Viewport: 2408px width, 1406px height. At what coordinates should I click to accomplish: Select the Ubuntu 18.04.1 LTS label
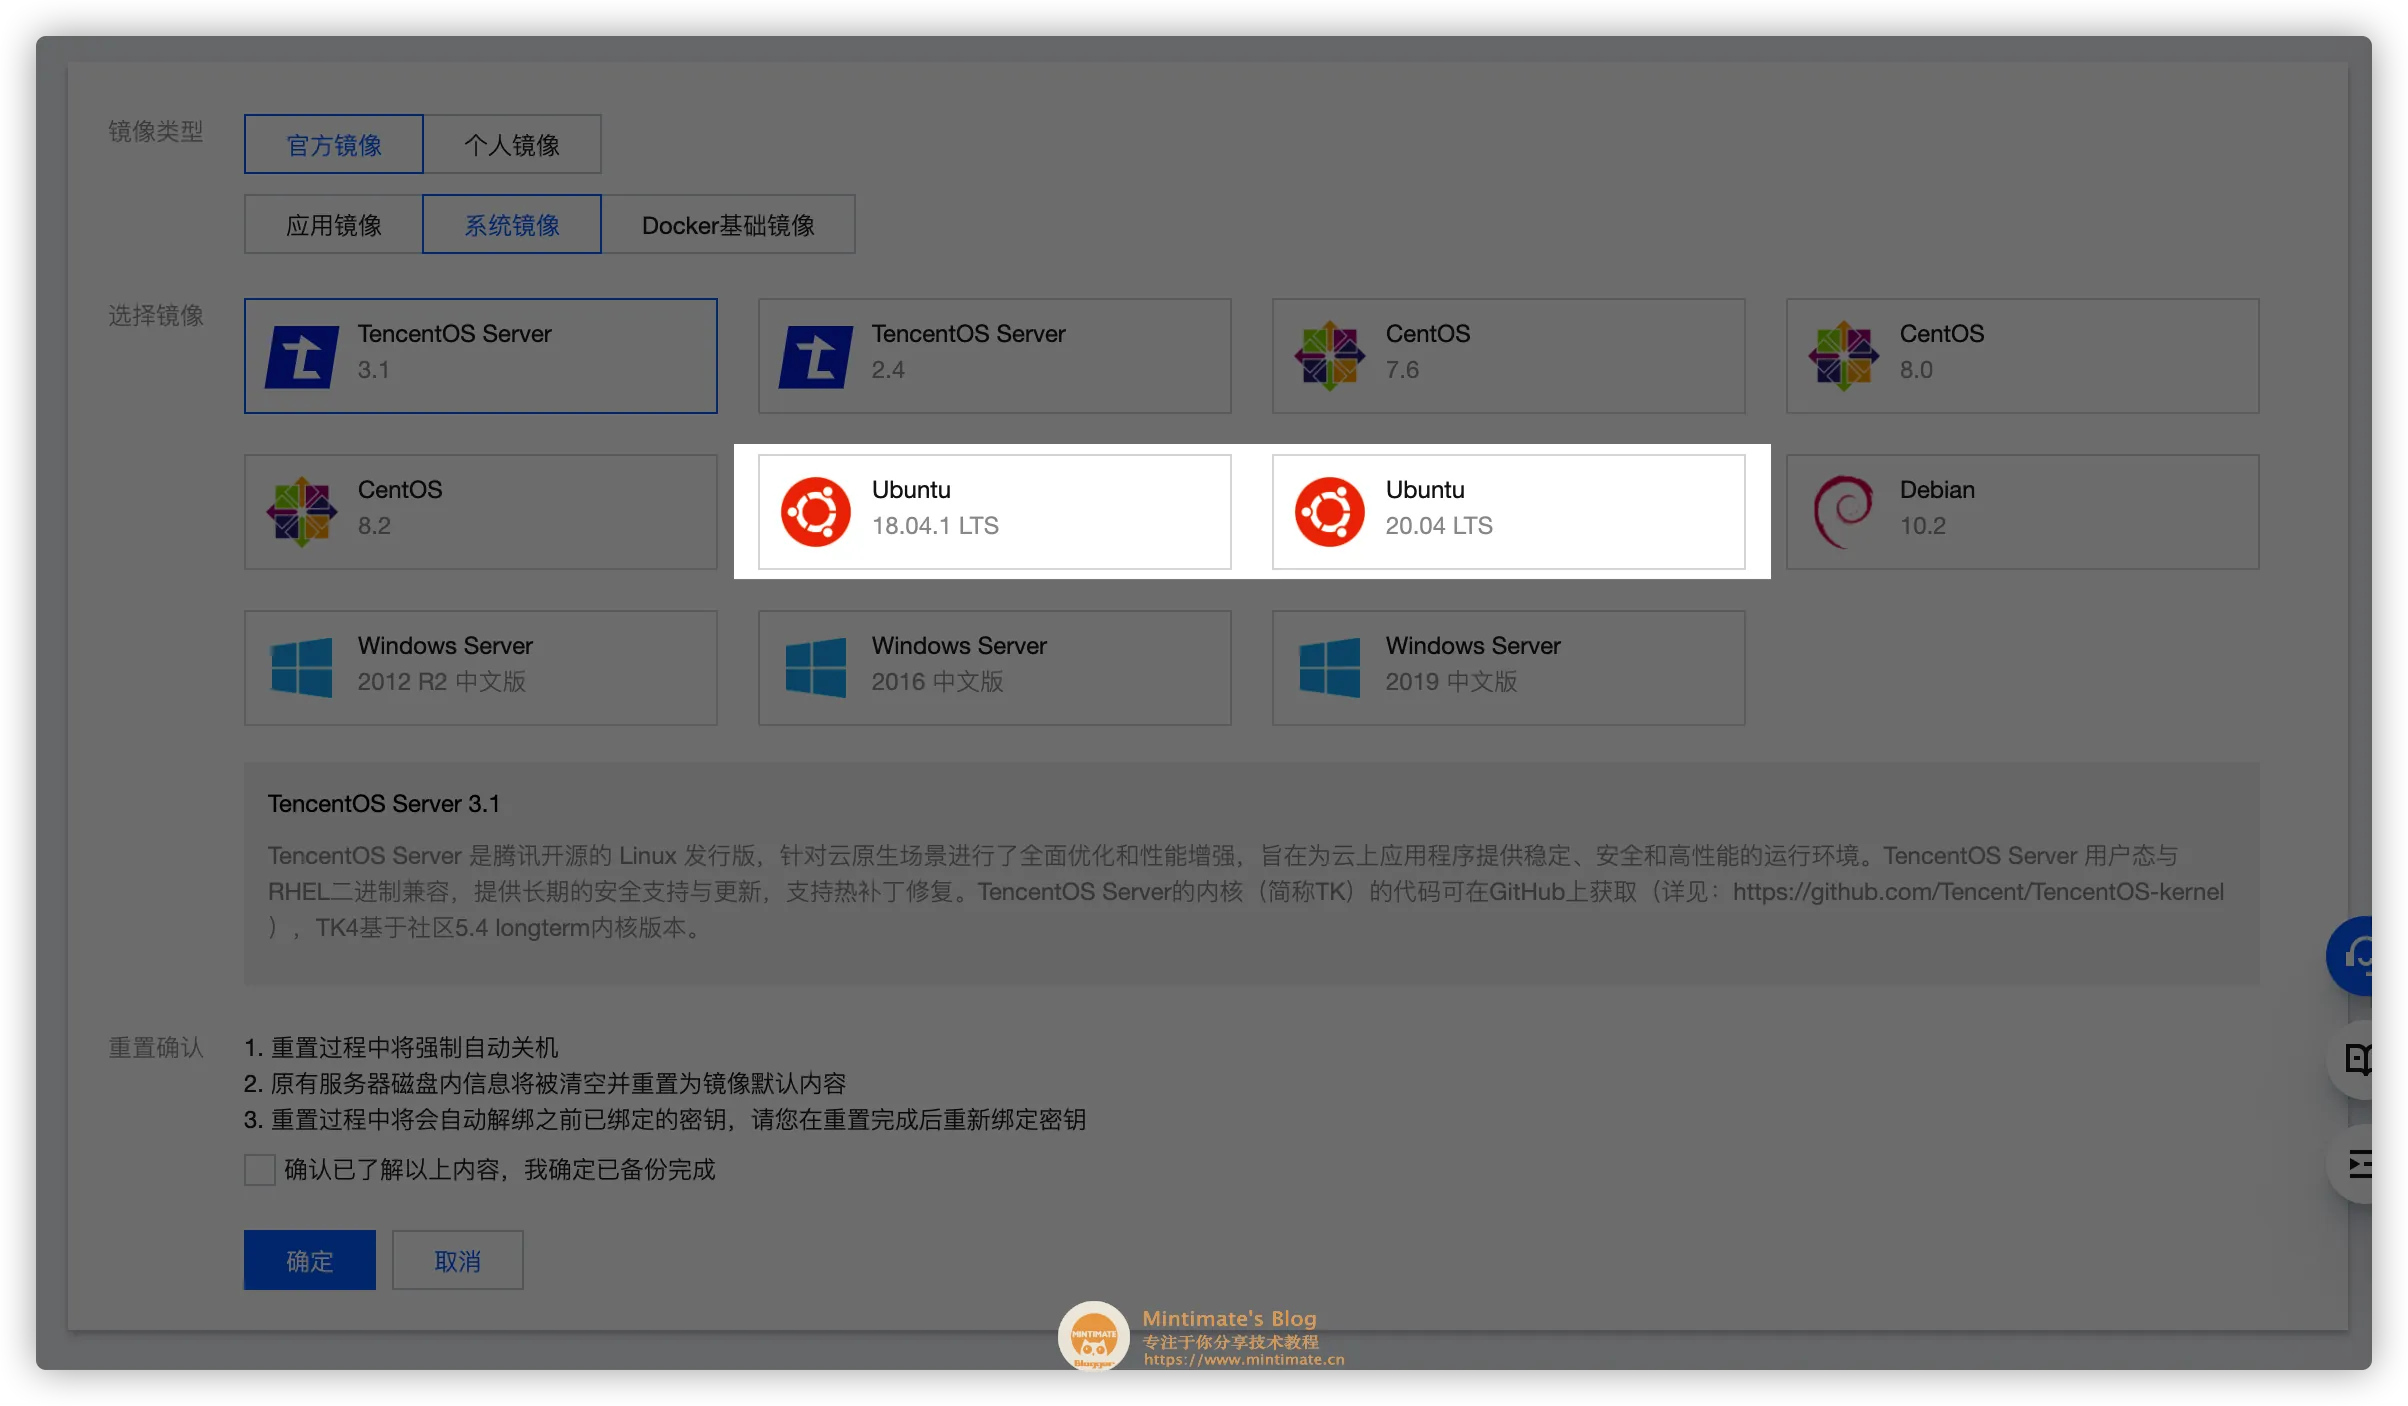935,508
